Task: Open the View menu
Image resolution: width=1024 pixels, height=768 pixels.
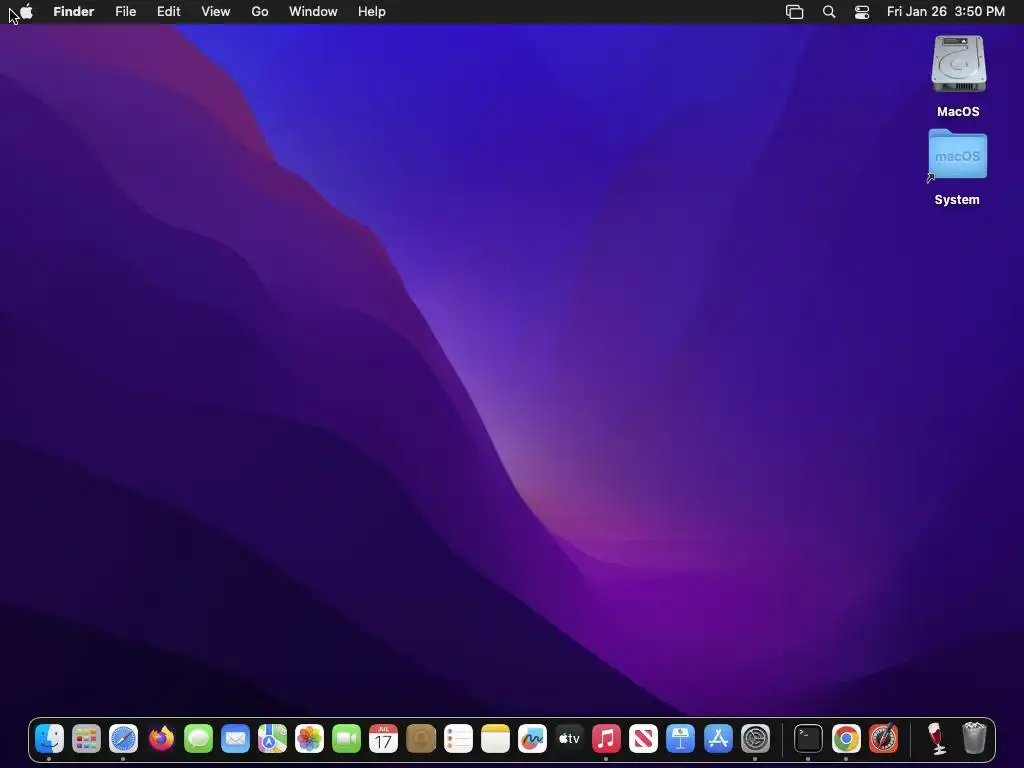Action: pos(216,12)
